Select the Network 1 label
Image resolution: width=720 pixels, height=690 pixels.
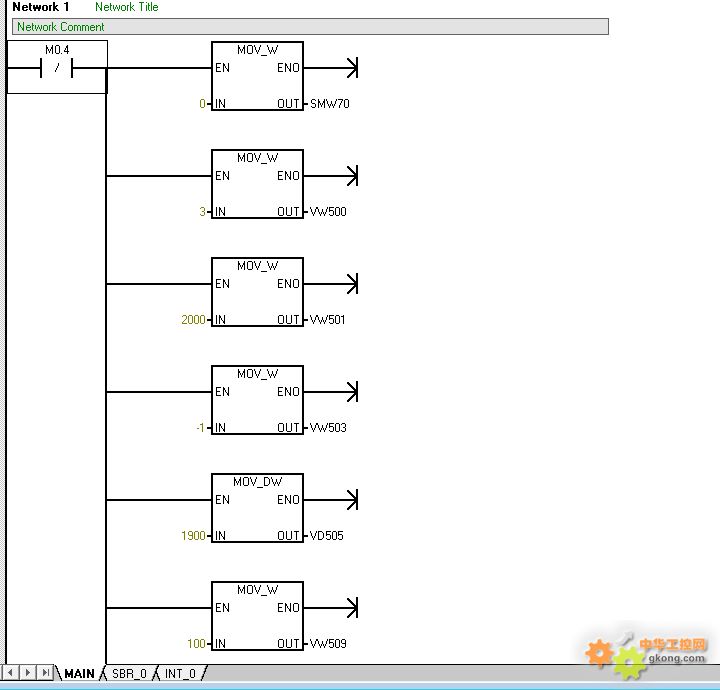[40, 7]
